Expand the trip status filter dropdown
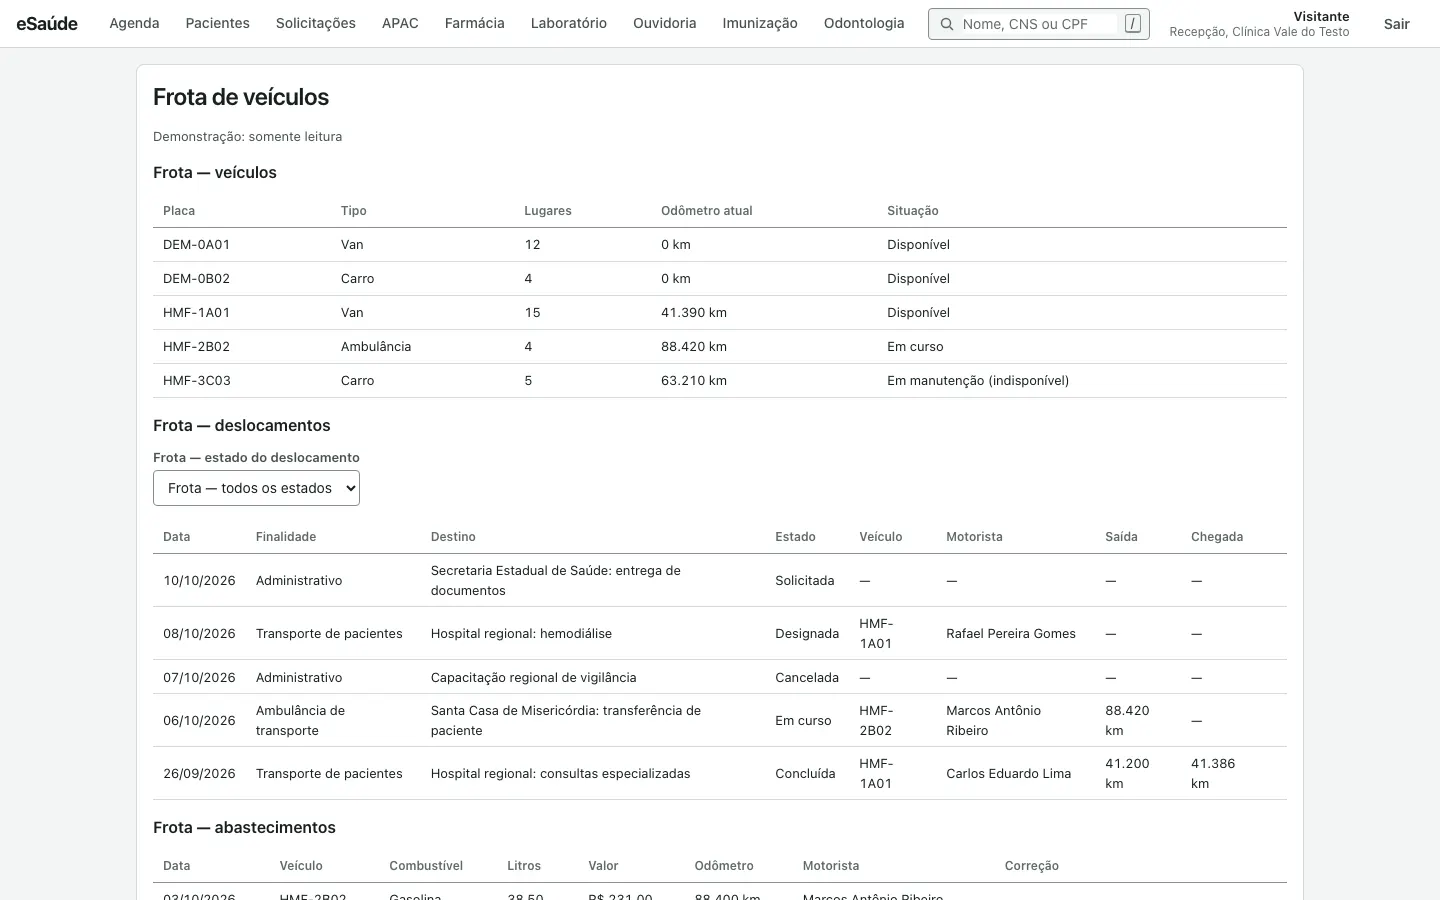The image size is (1440, 900). click(x=256, y=488)
